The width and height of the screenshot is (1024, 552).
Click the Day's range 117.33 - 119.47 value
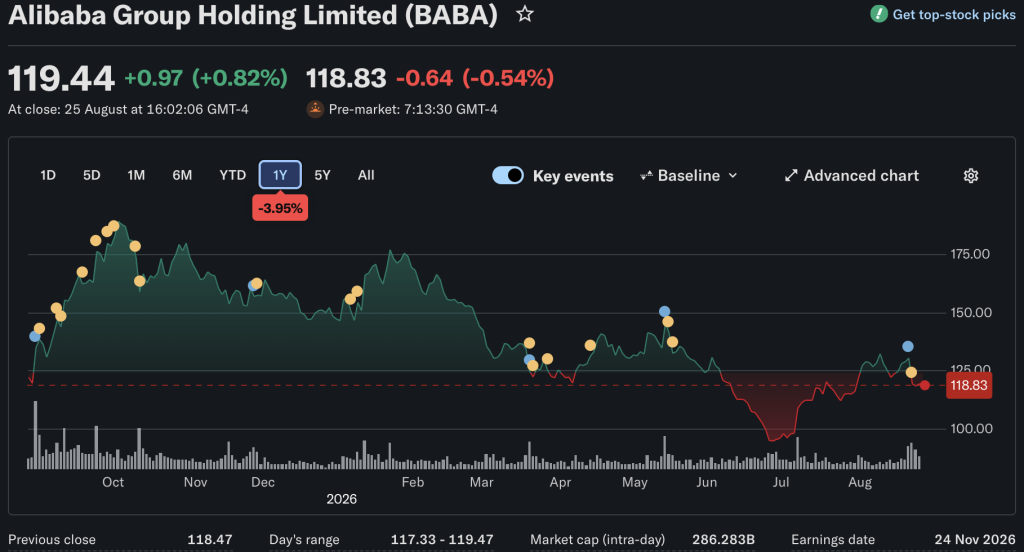point(442,540)
